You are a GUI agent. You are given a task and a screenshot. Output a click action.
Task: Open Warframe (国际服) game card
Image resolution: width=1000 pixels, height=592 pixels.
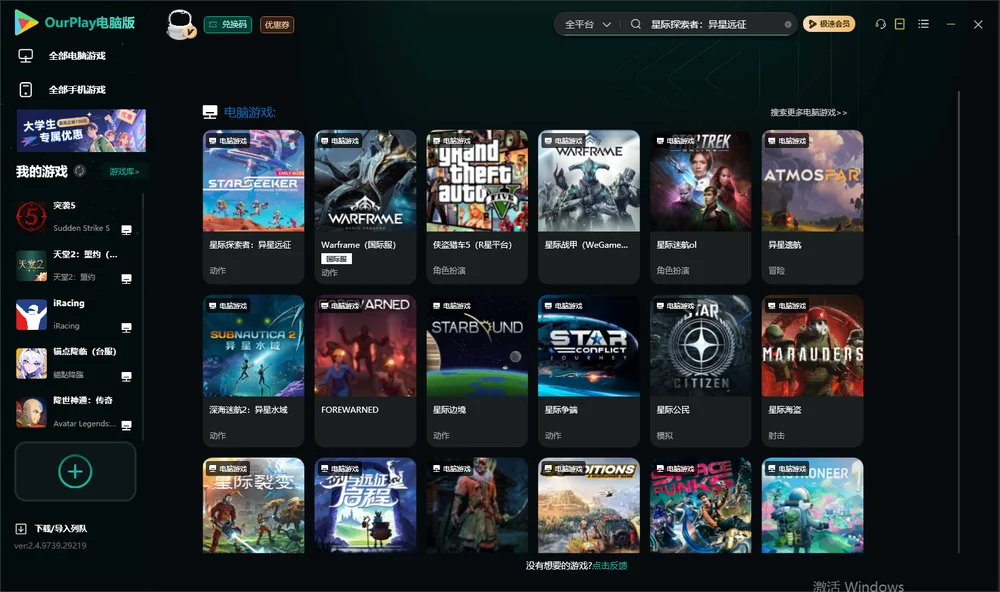pyautogui.click(x=365, y=207)
